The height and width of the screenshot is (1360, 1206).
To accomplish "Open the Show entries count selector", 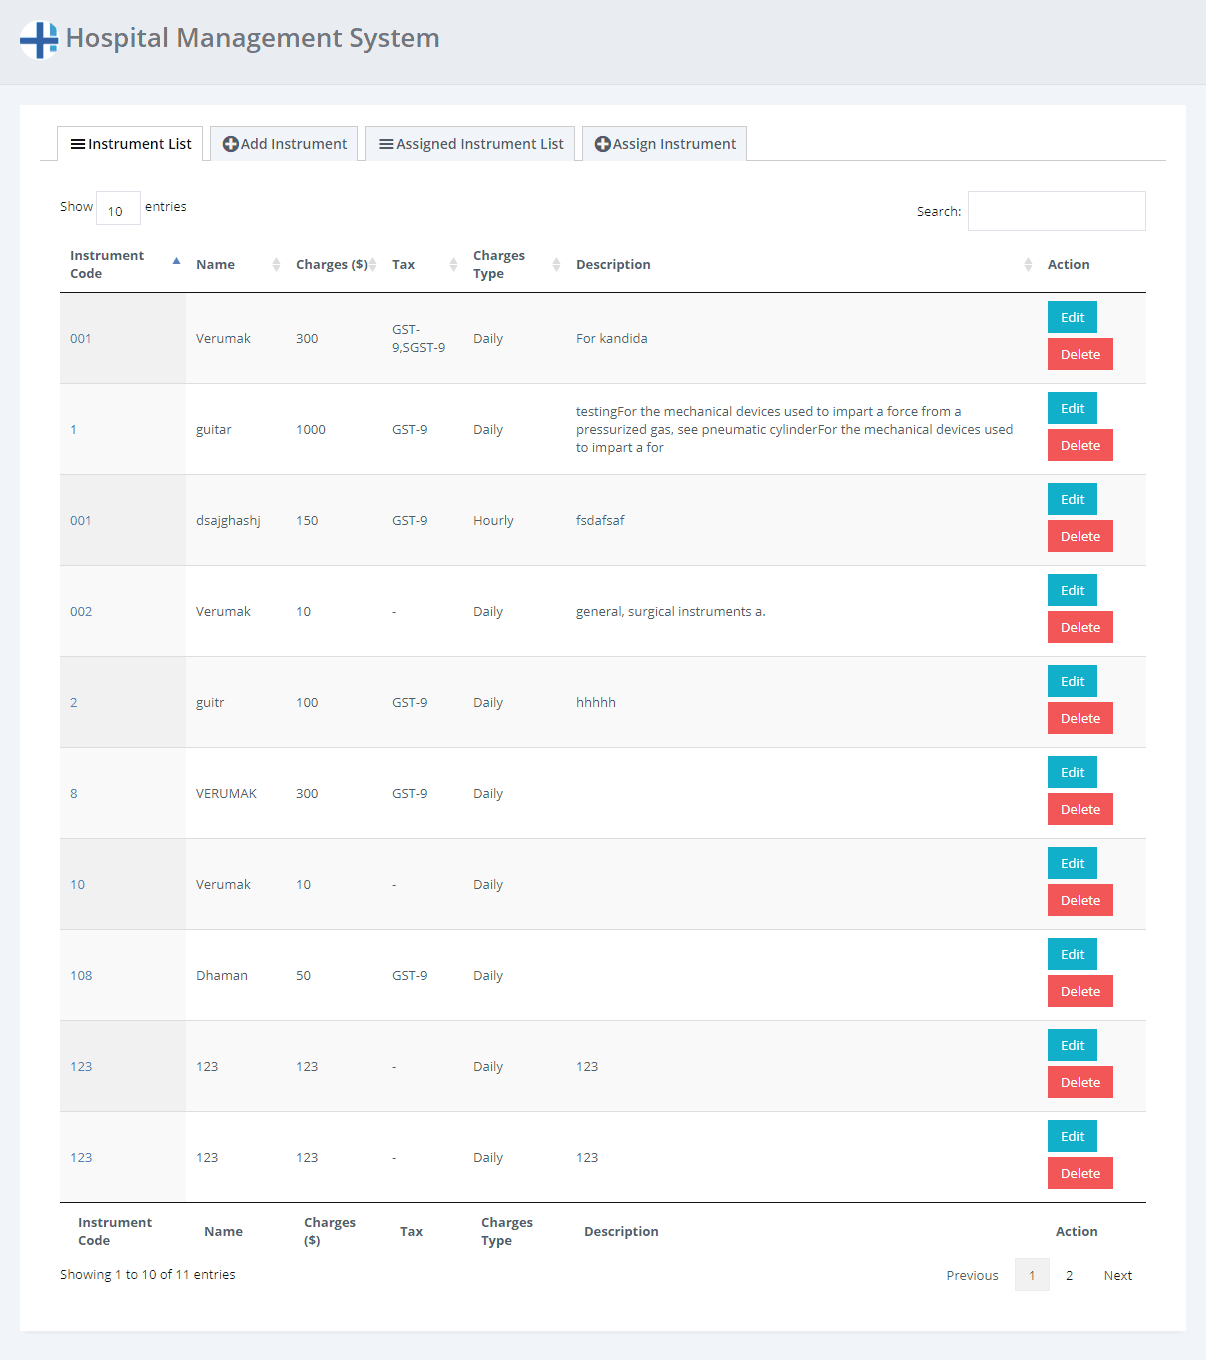I will point(118,209).
